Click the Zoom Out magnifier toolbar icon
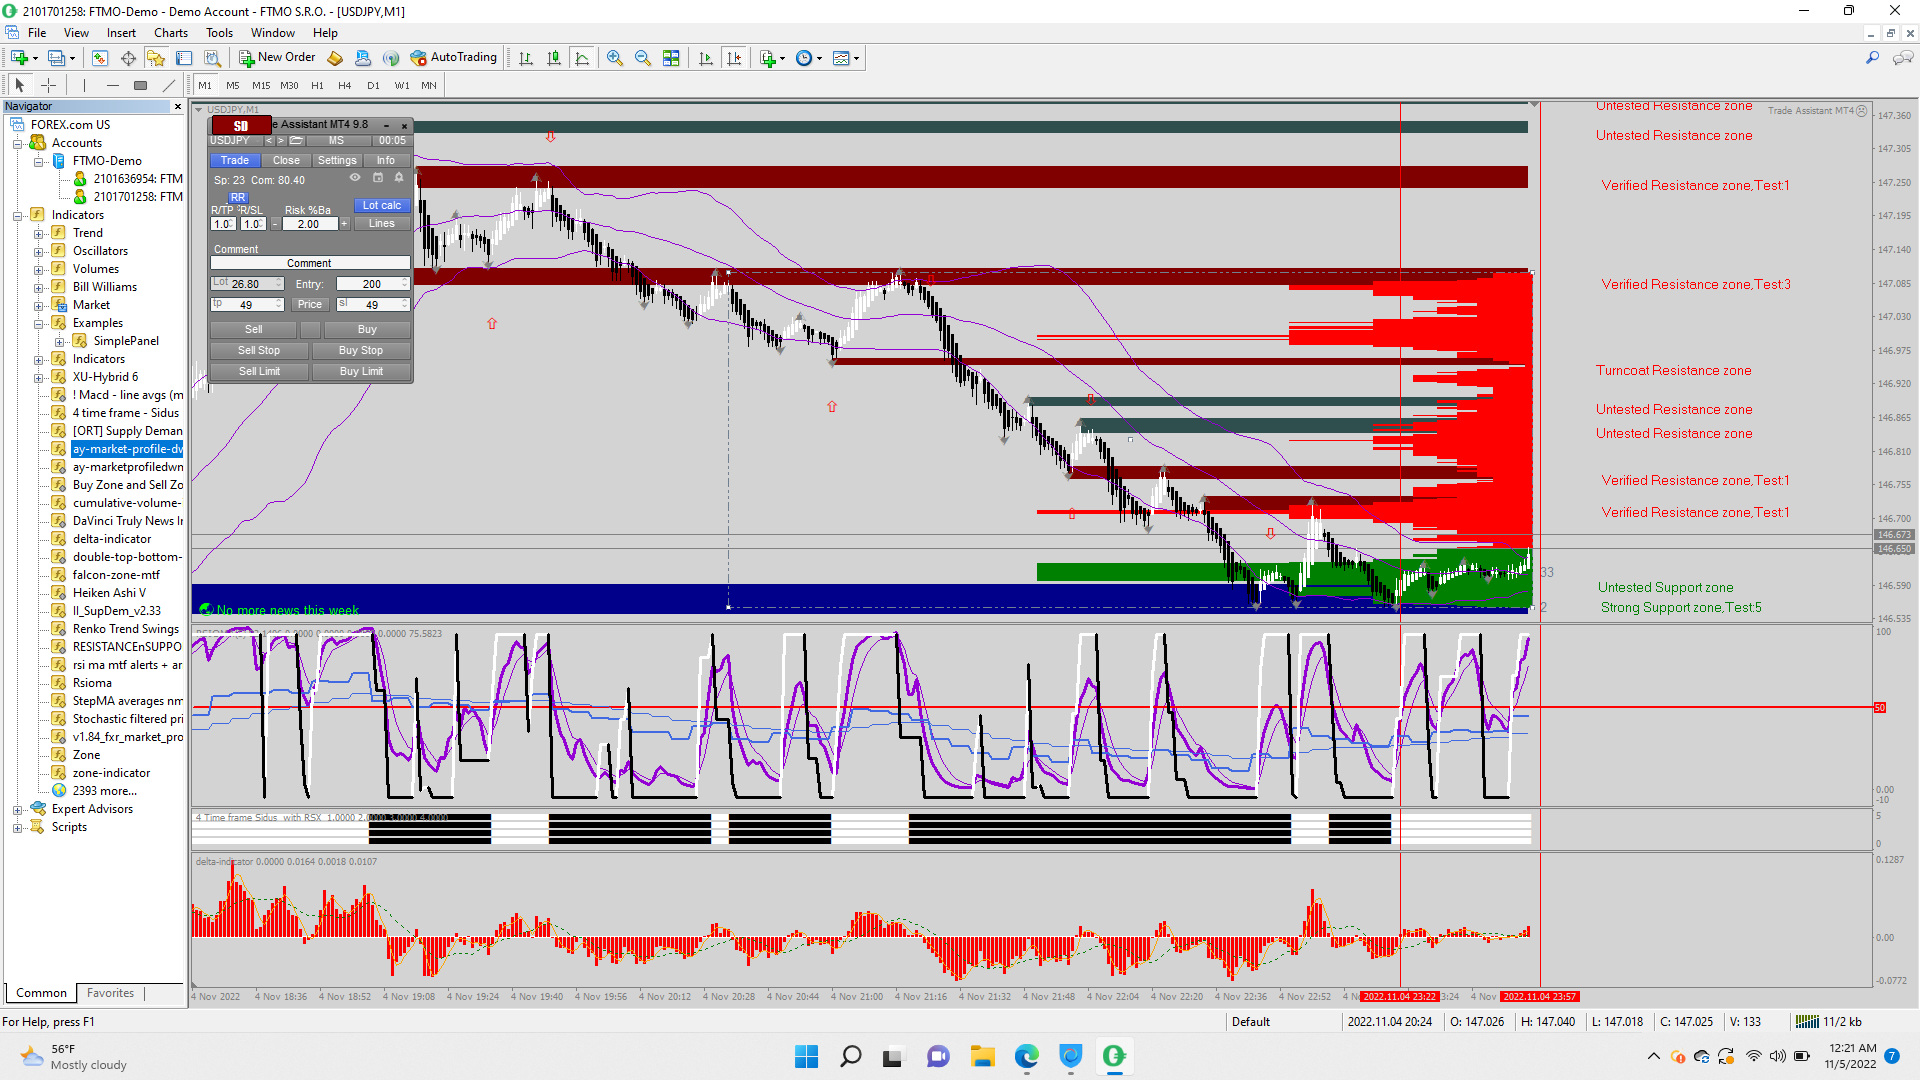 (x=642, y=58)
